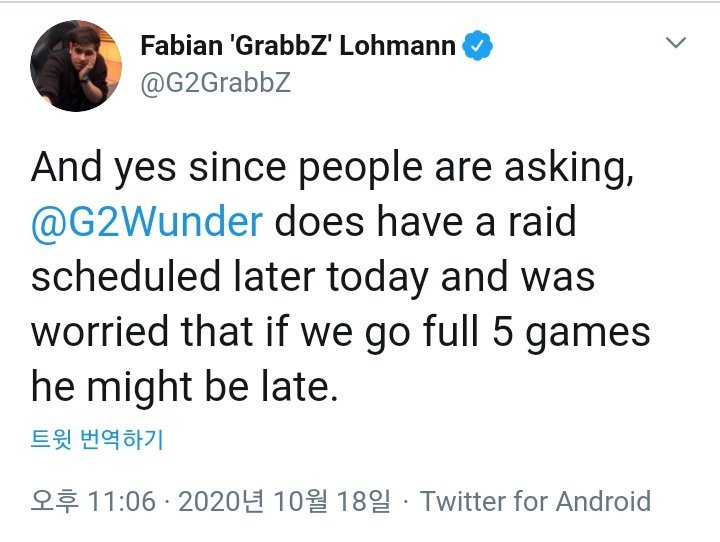Click the final line "he might be late."
The height and width of the screenshot is (542, 720).
pos(185,386)
